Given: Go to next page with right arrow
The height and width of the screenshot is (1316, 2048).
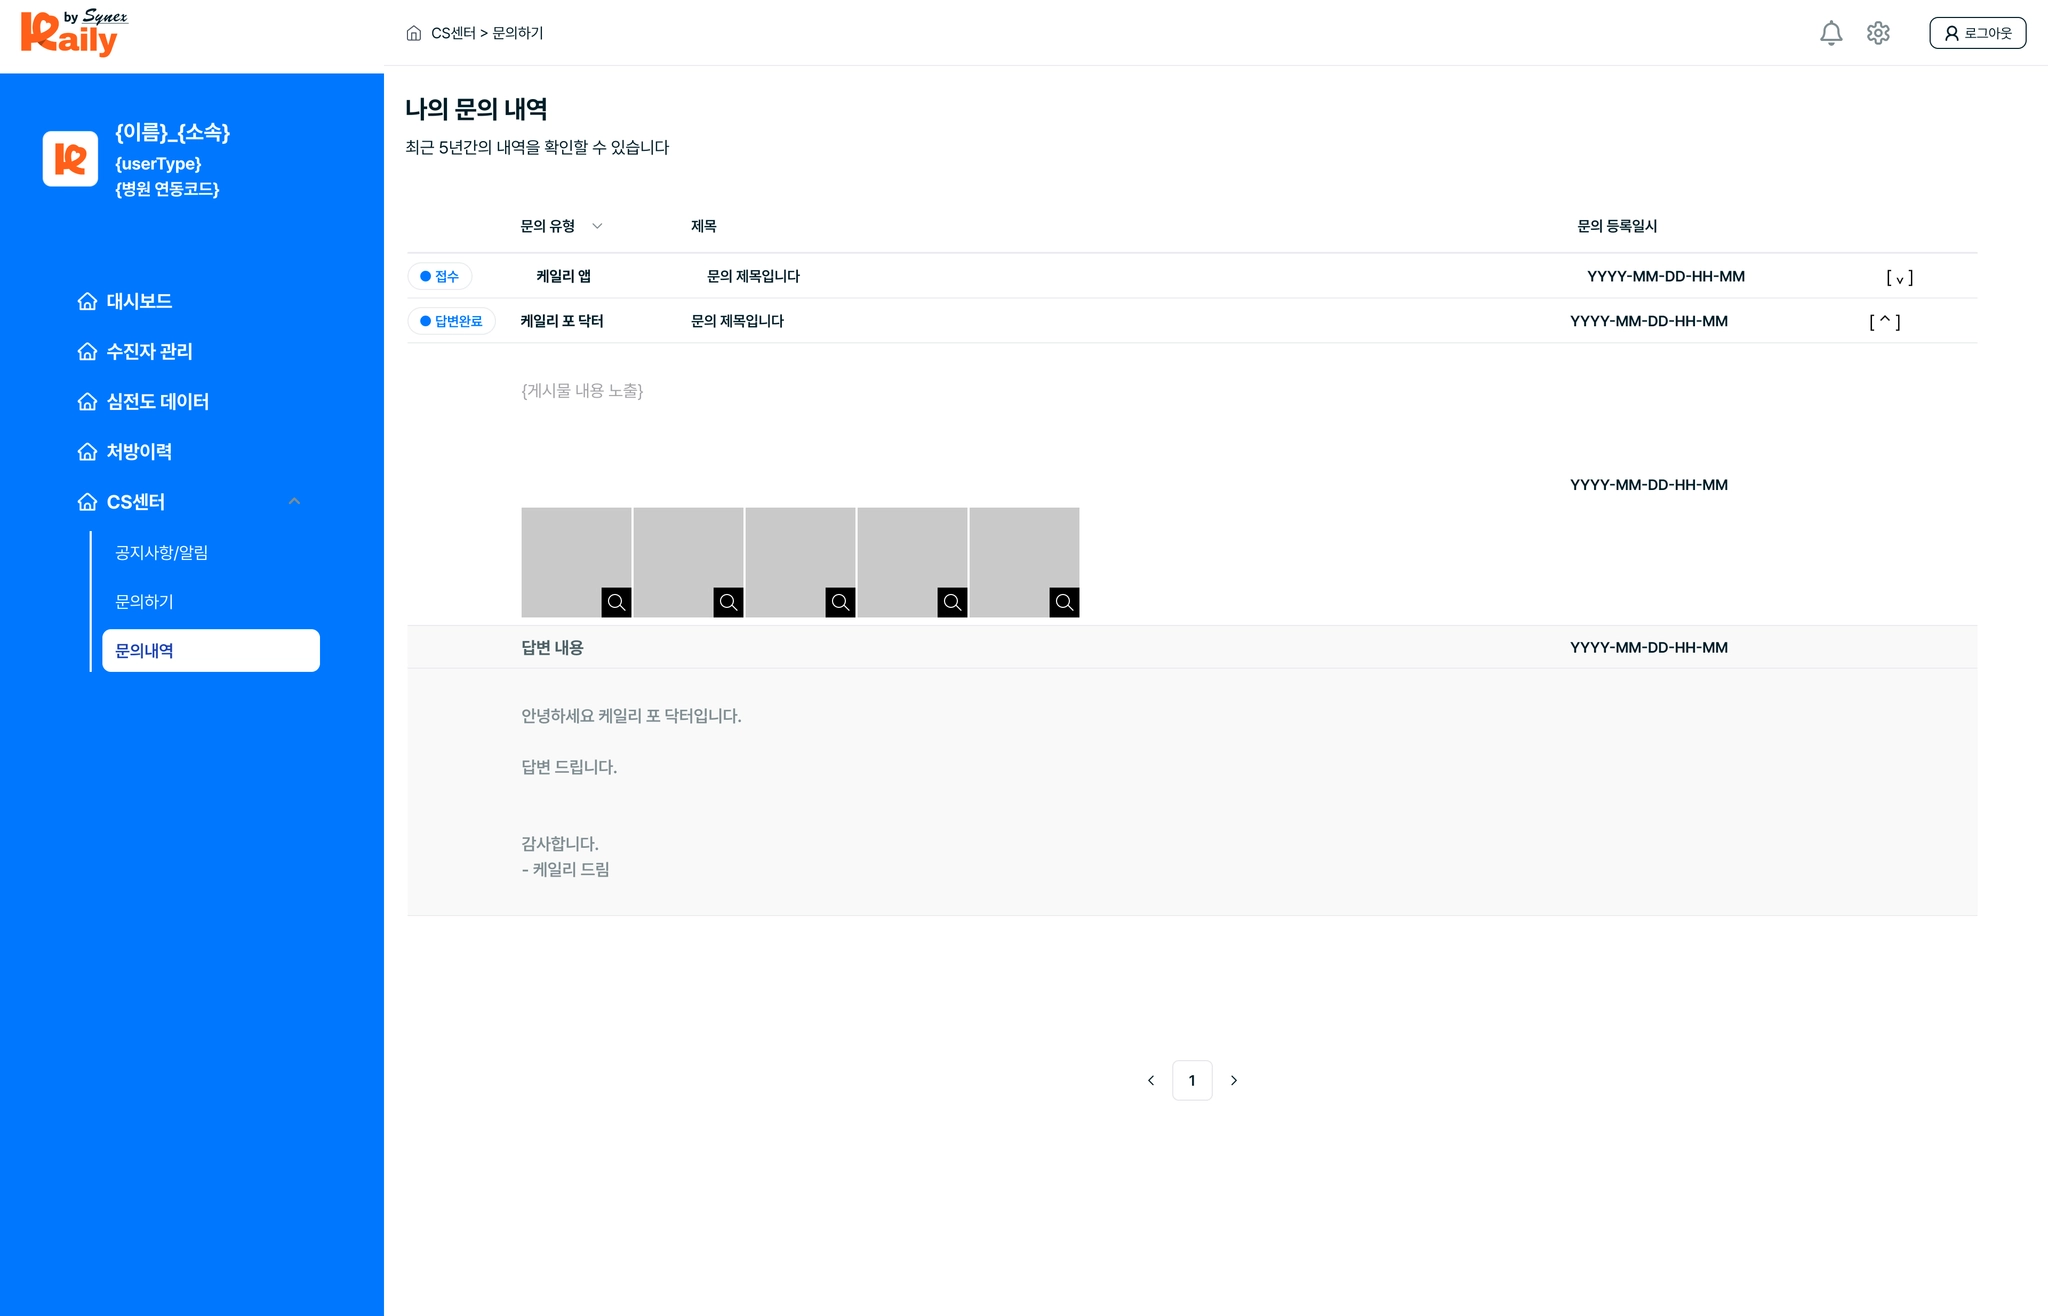Looking at the screenshot, I should [x=1234, y=1080].
